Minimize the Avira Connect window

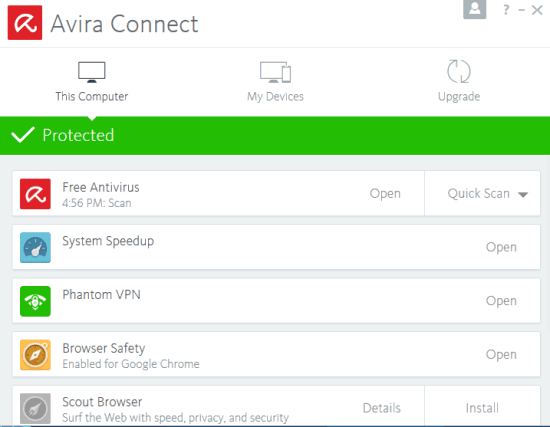(x=522, y=10)
